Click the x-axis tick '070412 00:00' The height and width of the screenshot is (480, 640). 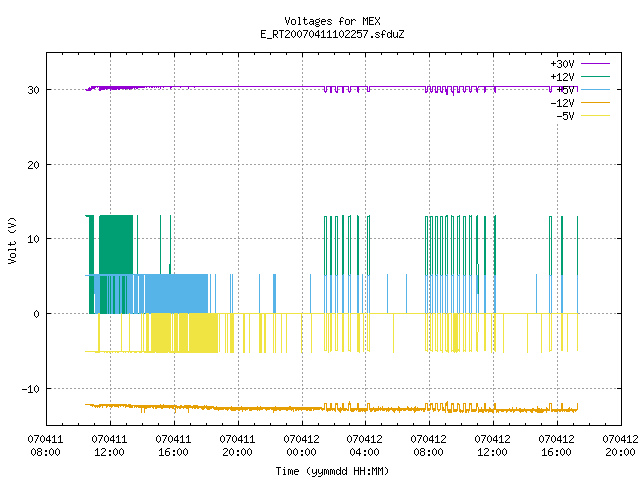302,446
